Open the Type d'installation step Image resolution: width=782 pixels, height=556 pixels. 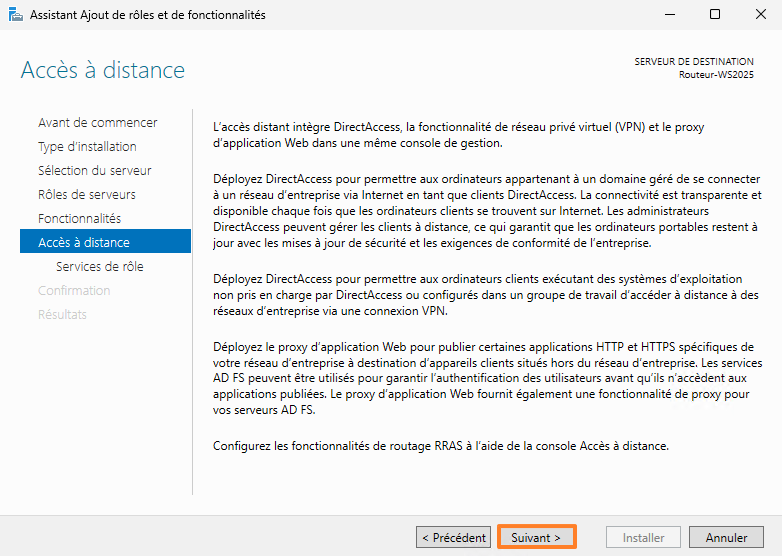point(87,147)
